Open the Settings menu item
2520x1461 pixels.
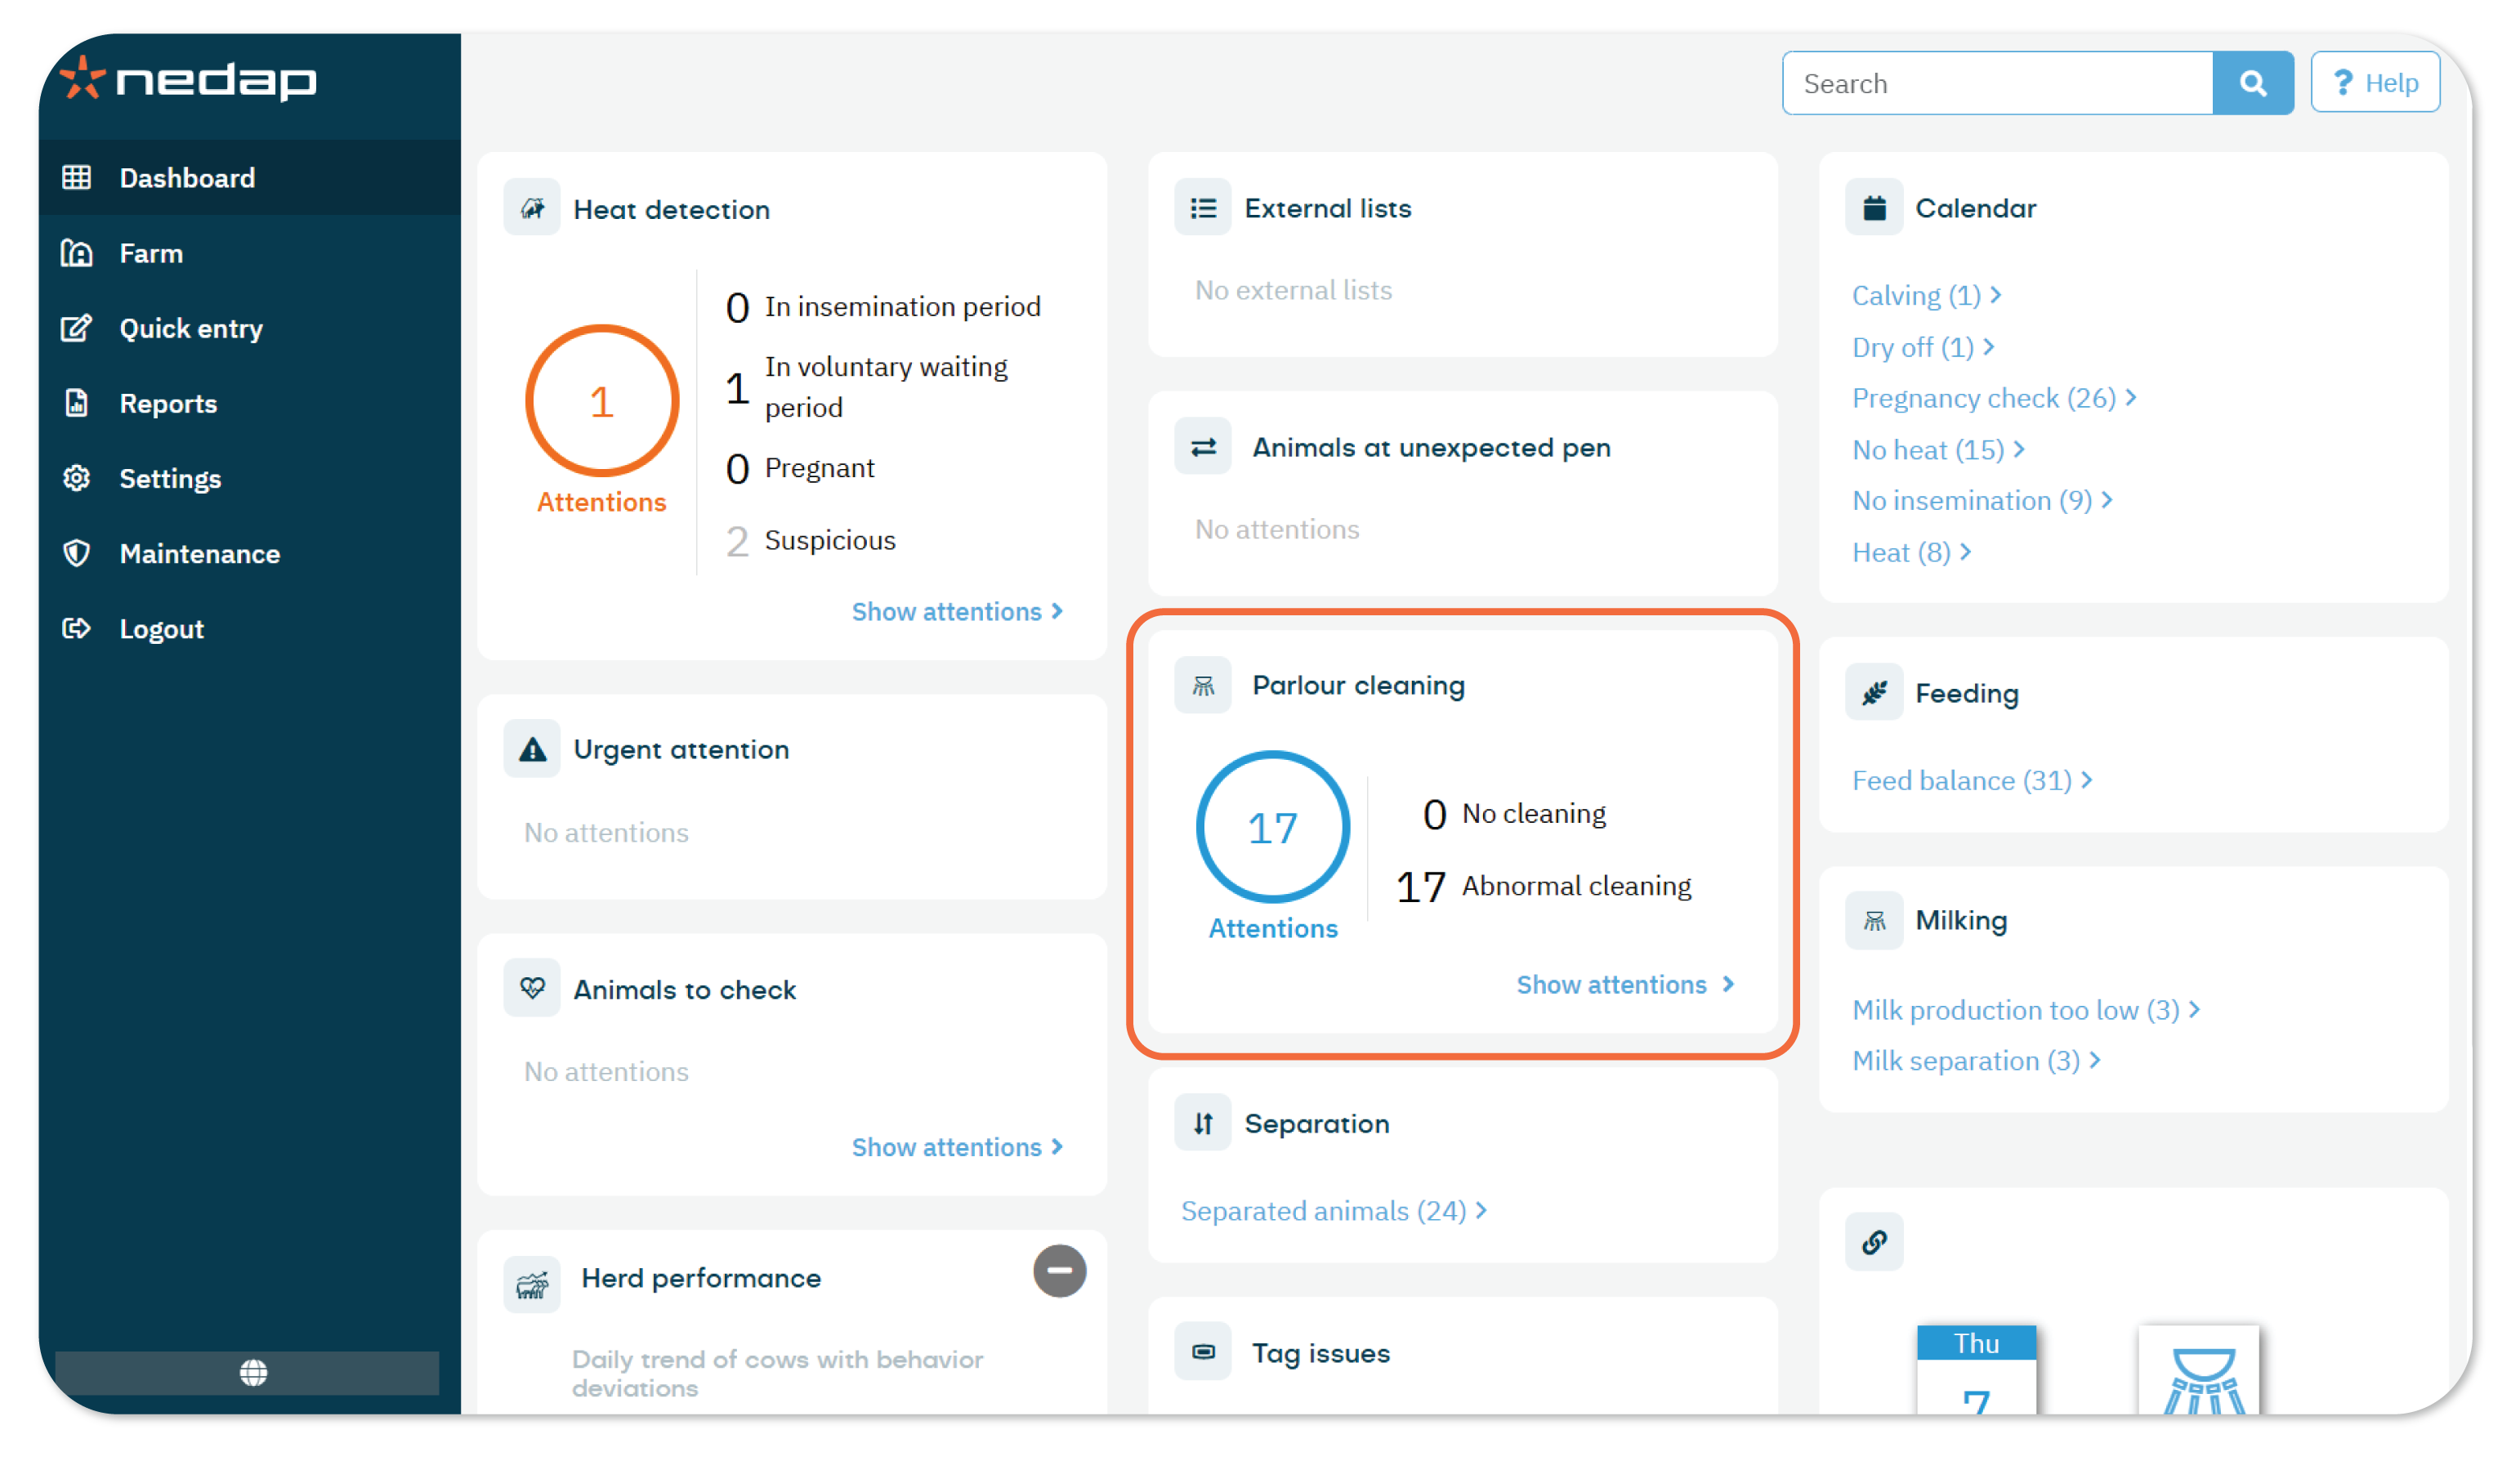[249, 478]
